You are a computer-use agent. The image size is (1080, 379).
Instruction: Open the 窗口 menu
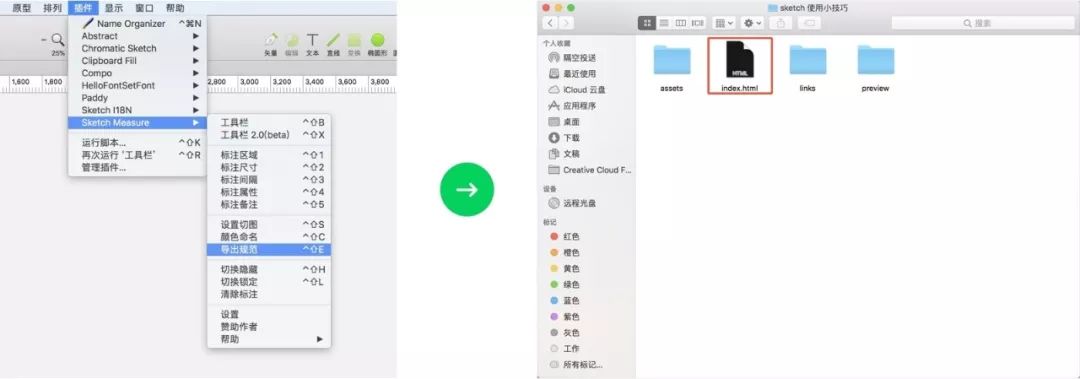(145, 8)
